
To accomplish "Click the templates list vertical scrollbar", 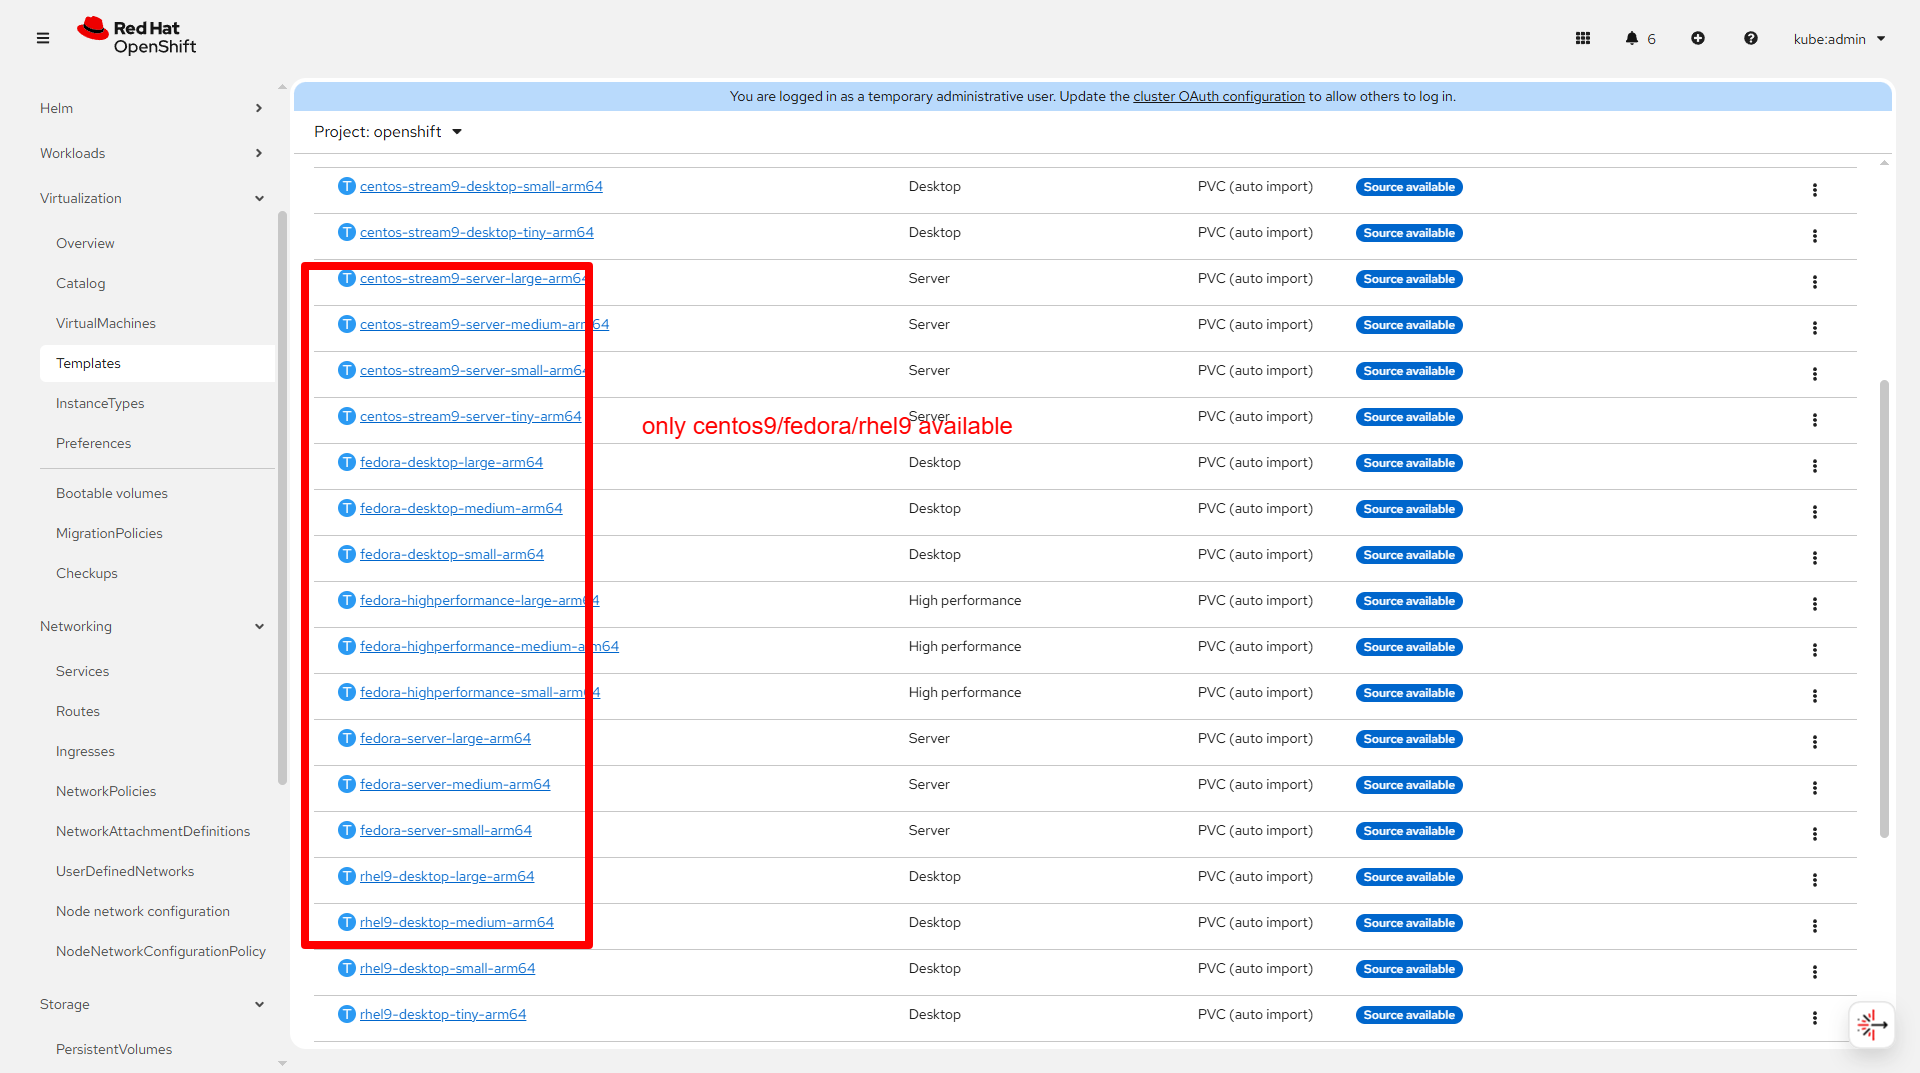I will [x=1884, y=608].
